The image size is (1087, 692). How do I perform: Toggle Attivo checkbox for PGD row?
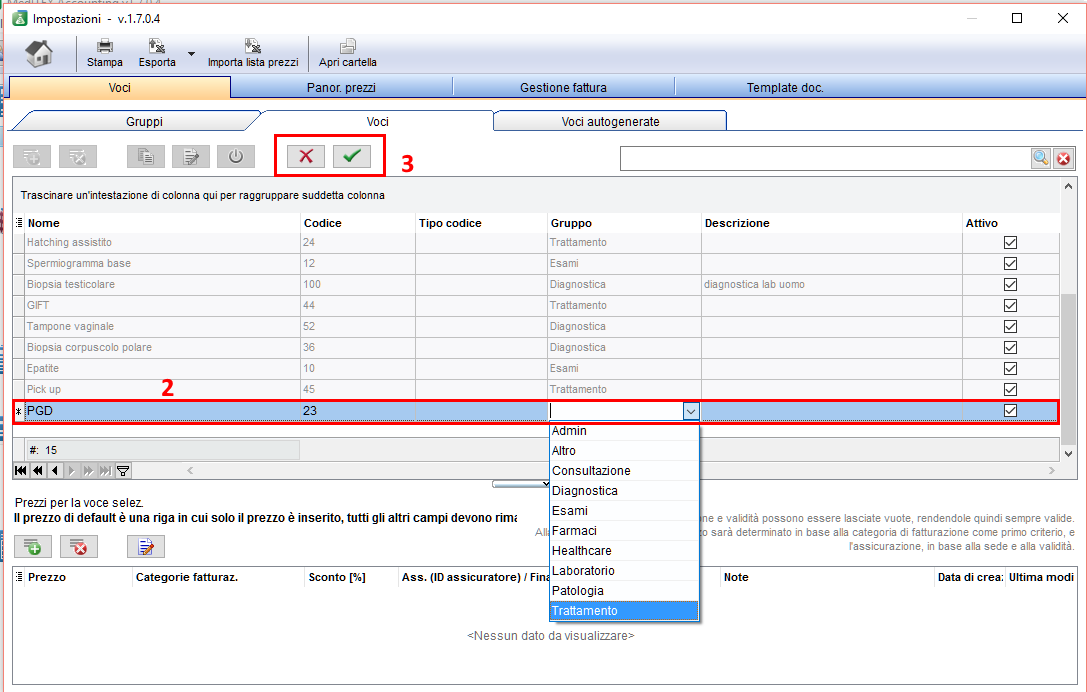(x=1010, y=410)
